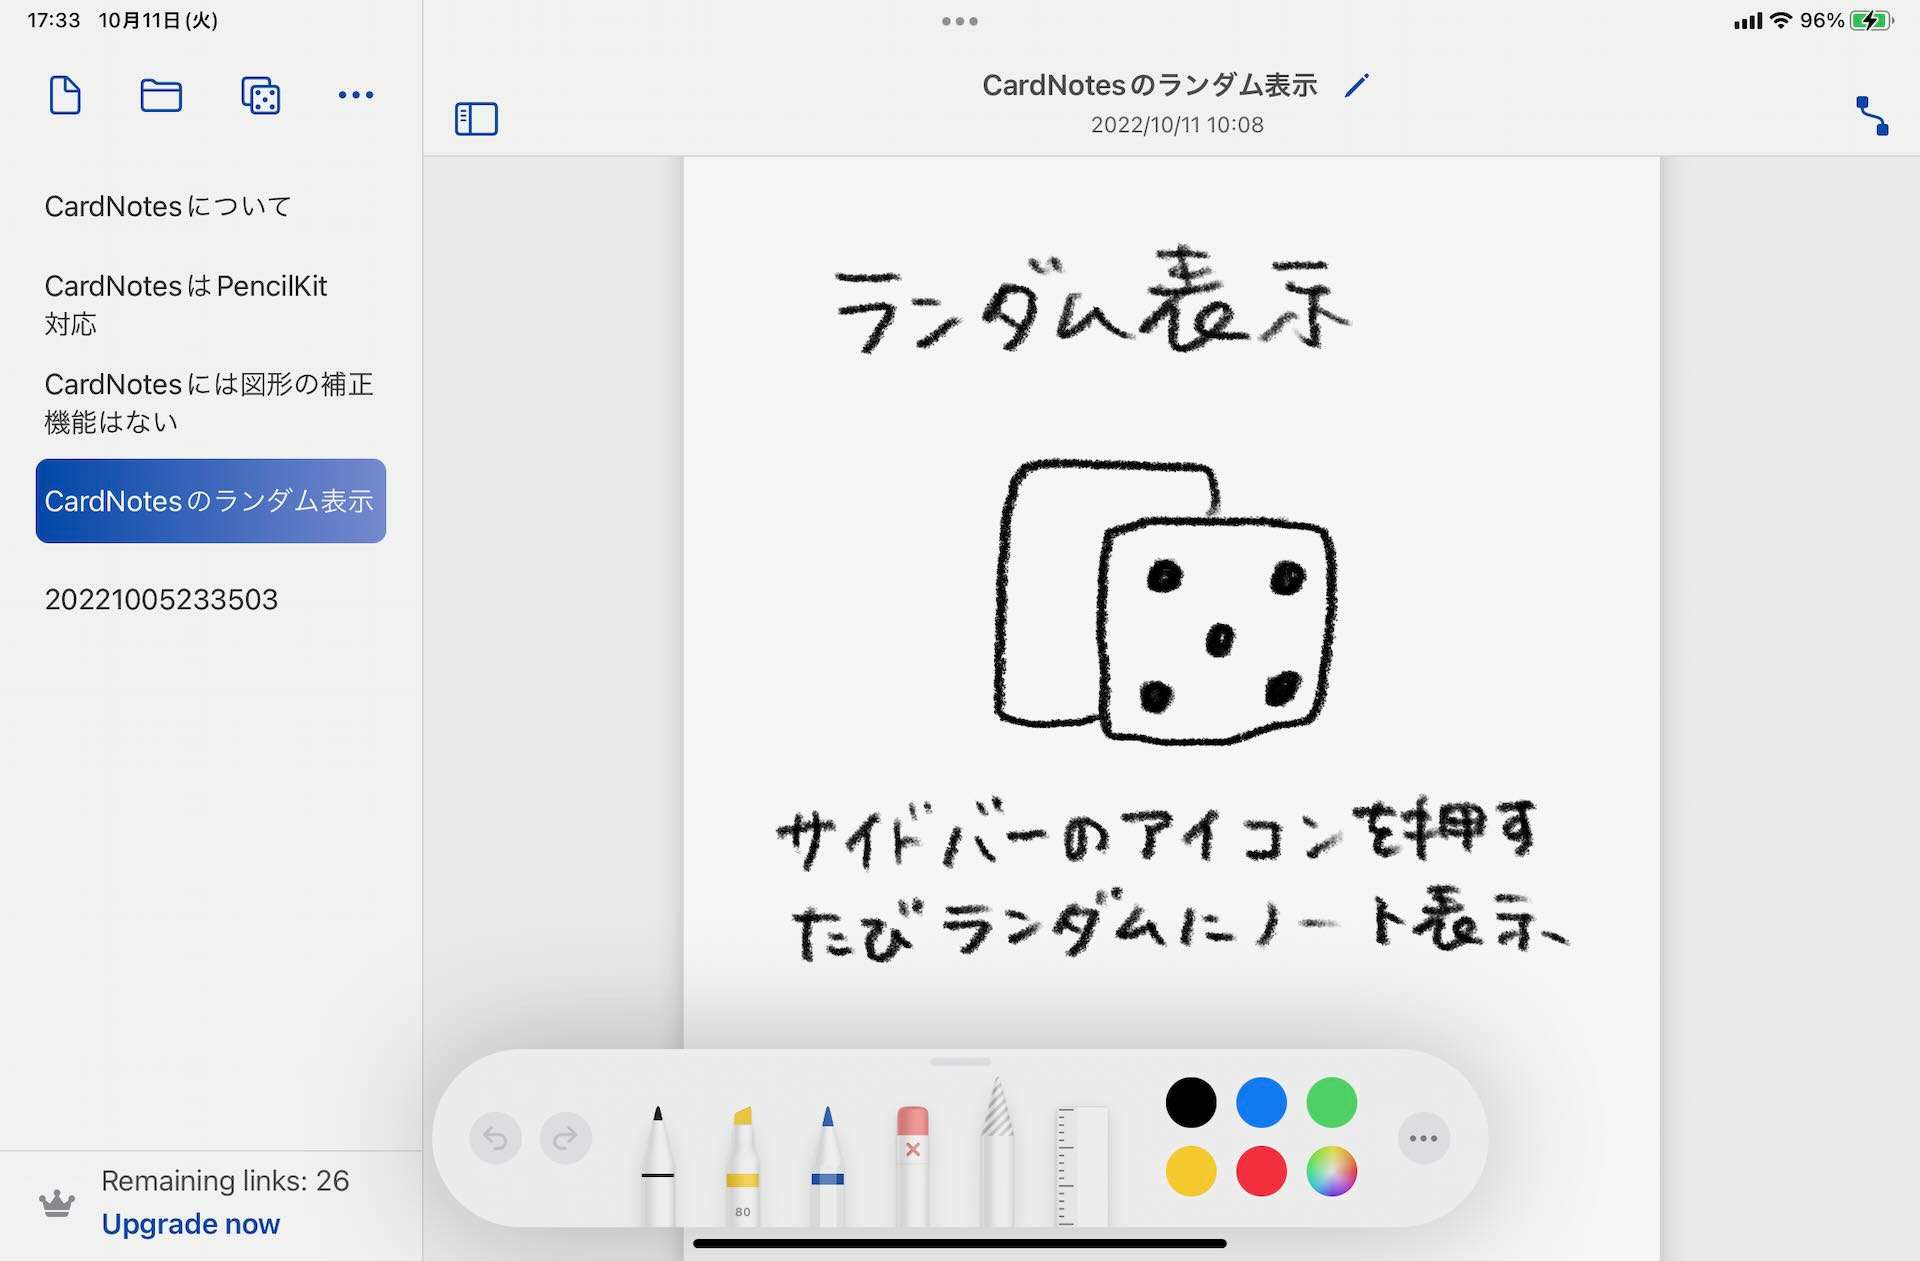The image size is (1920, 1261).
Task: Click the date 2022/10/11 10:08
Action: pos(1177,125)
